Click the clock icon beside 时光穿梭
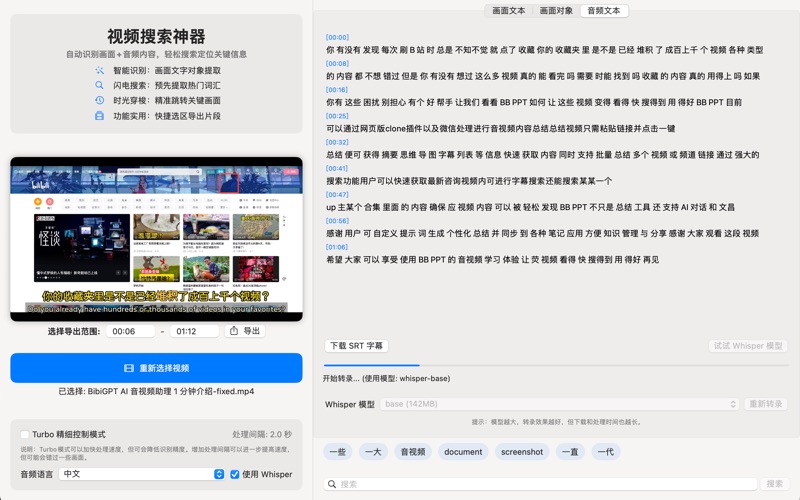This screenshot has height=500, width=800. pos(99,101)
